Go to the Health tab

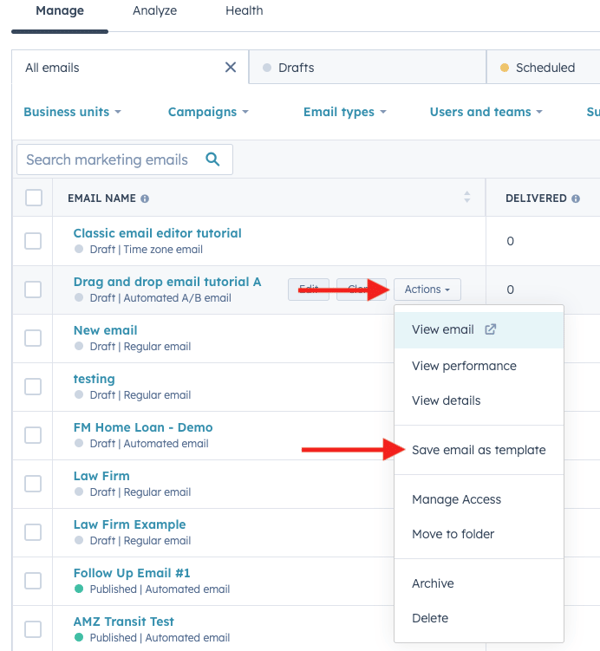point(244,11)
